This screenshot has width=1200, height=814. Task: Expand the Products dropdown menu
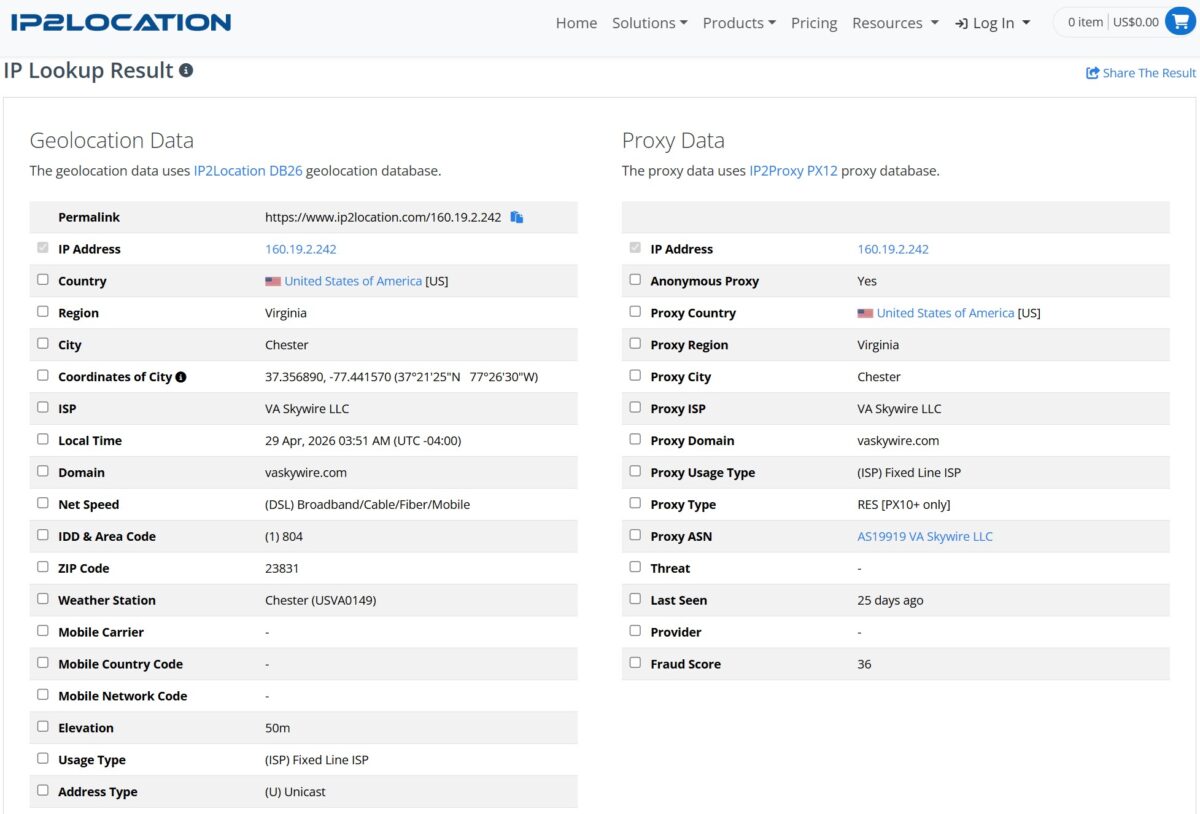pos(739,23)
